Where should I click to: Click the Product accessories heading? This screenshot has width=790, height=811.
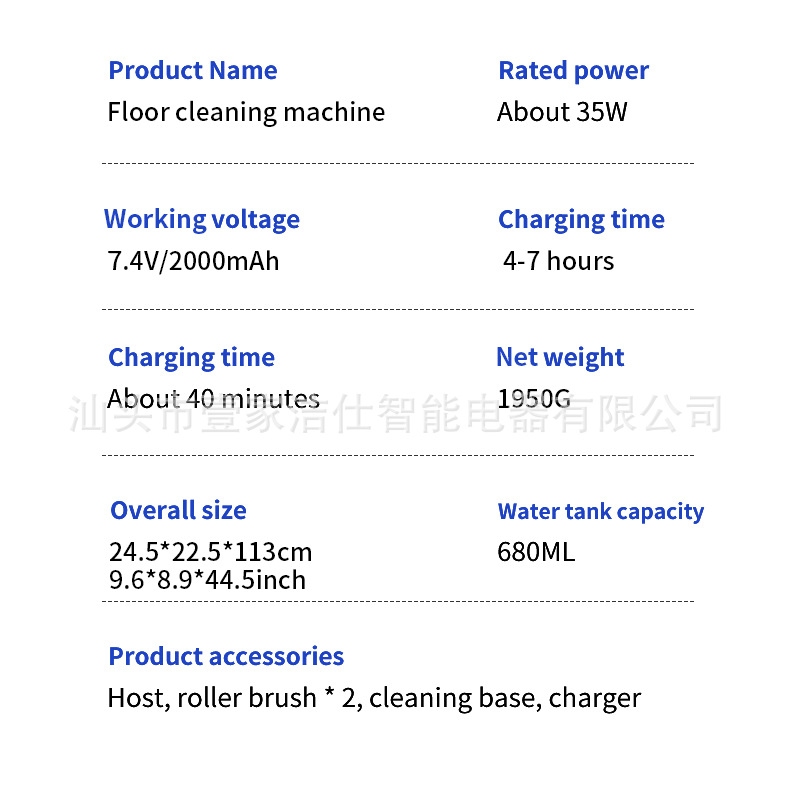pyautogui.click(x=226, y=657)
